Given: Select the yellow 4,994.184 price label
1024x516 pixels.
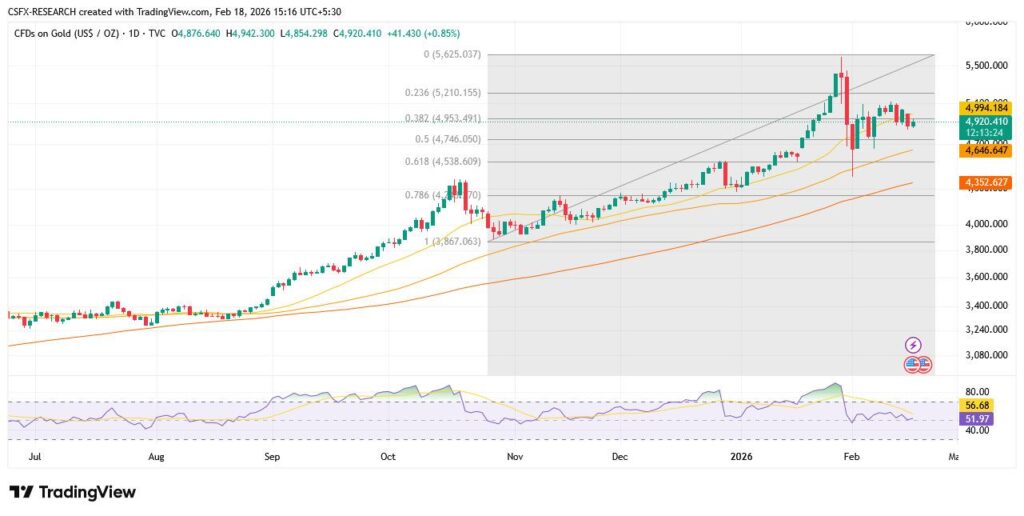Looking at the screenshot, I should (x=985, y=108).
